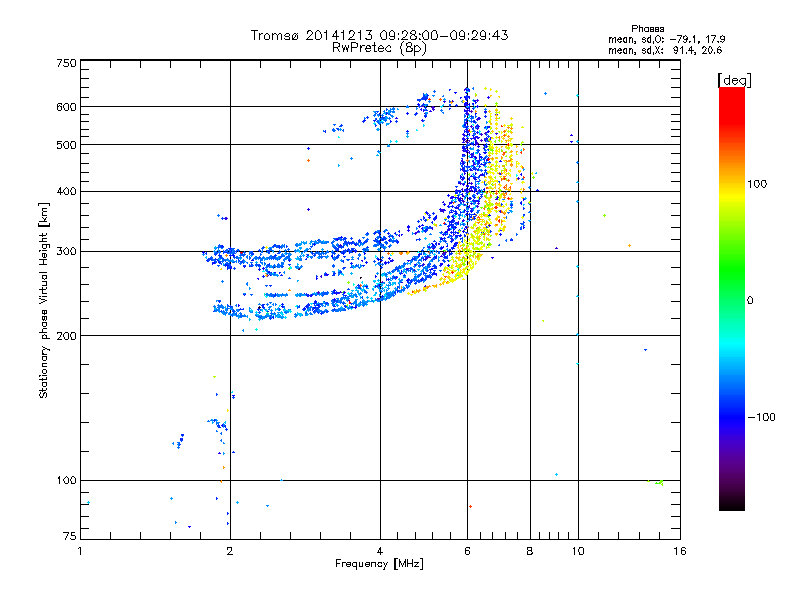Click y-axis label '75'
The height and width of the screenshot is (600, 800).
tap(70, 536)
